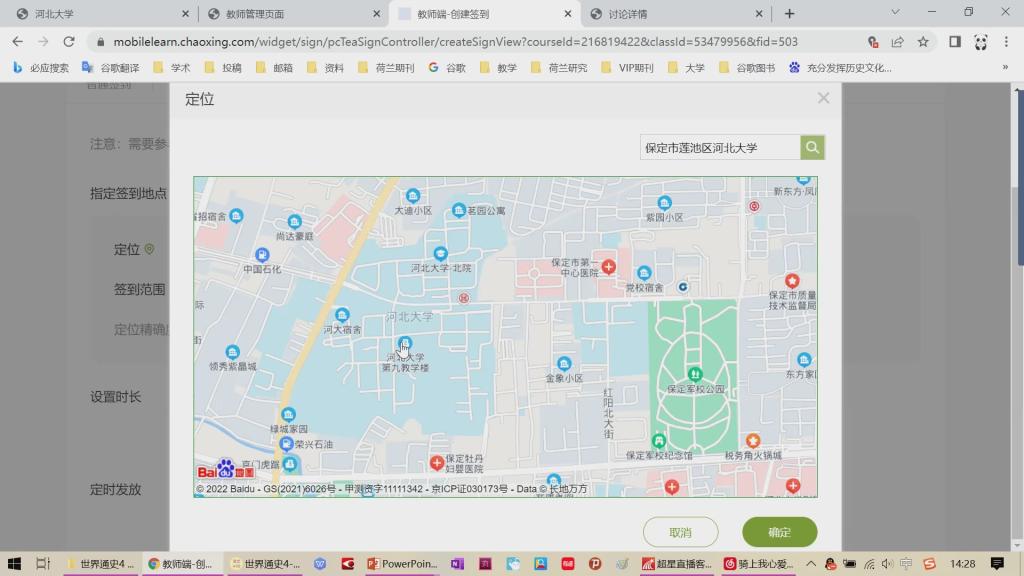Viewport: 1024px width, 576px height.
Task: Open PowerPoint from the taskbar
Action: pos(402,564)
